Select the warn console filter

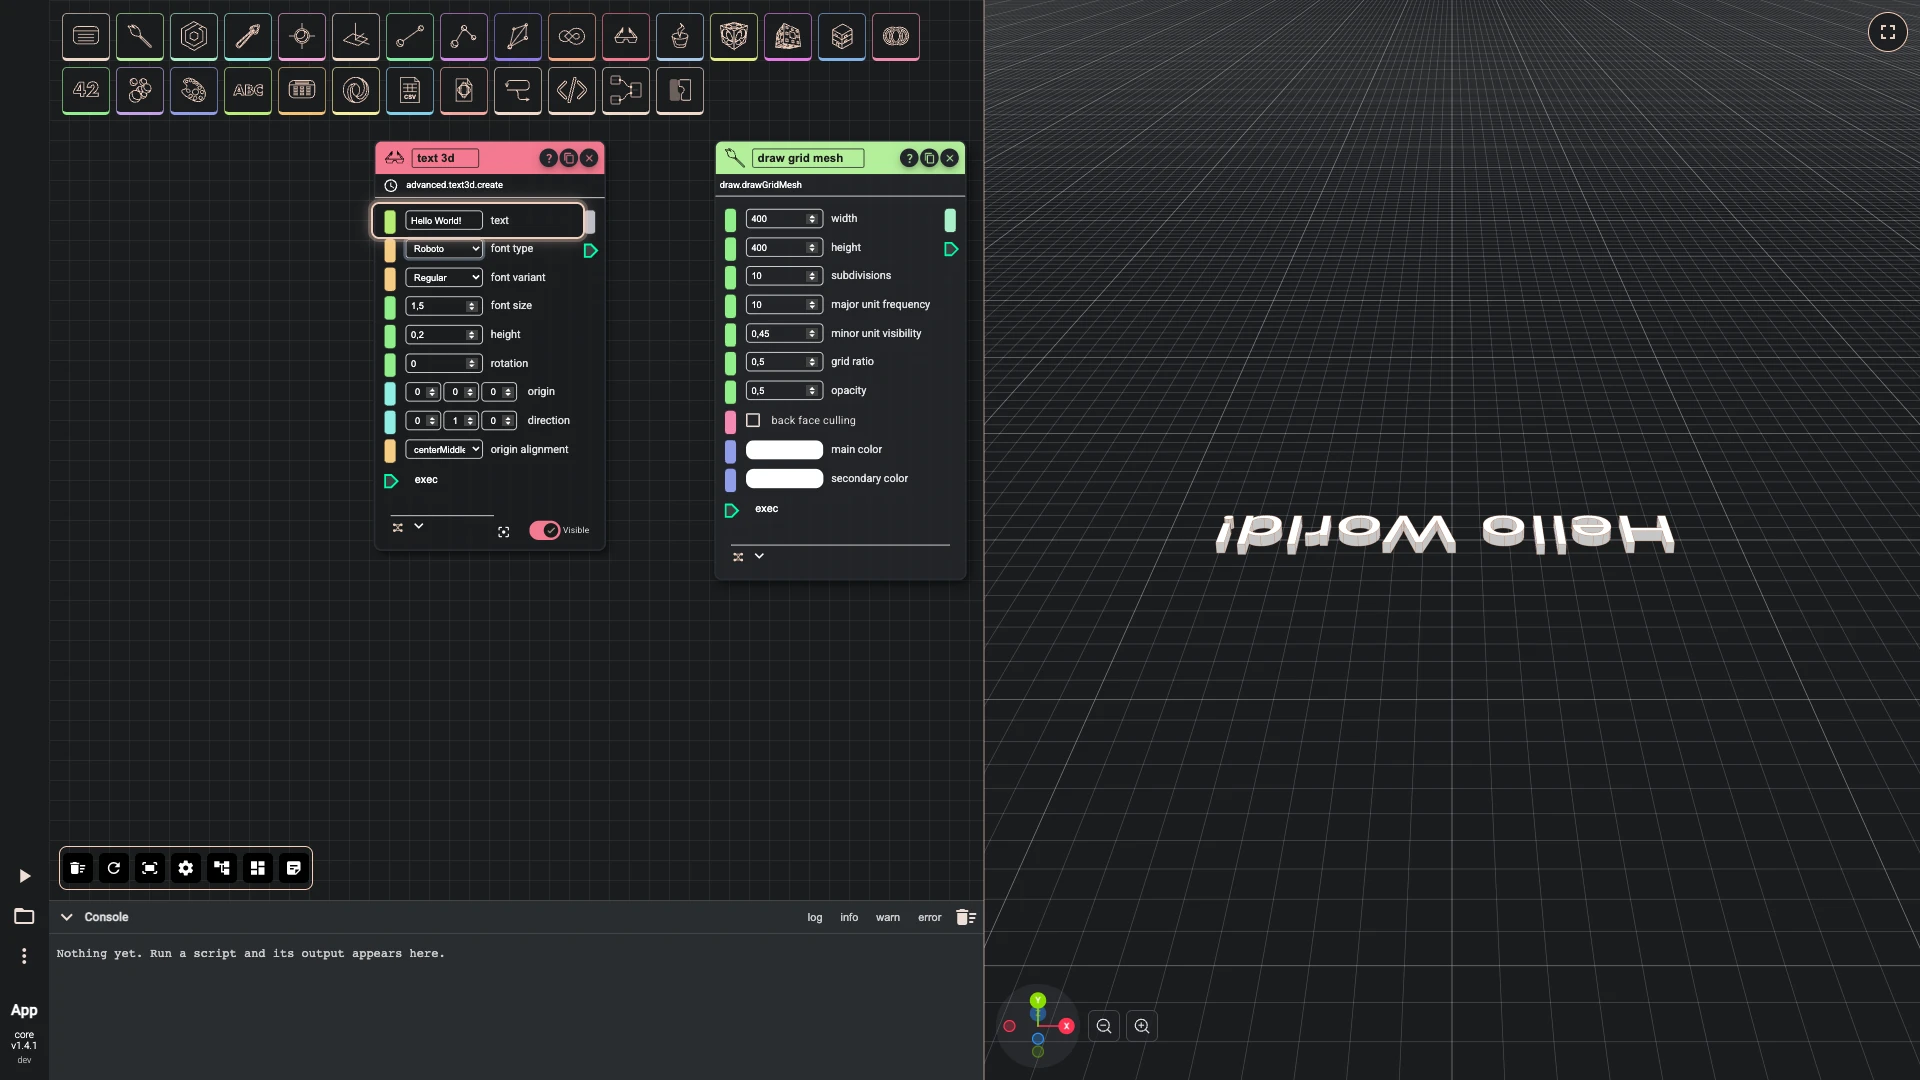point(888,918)
